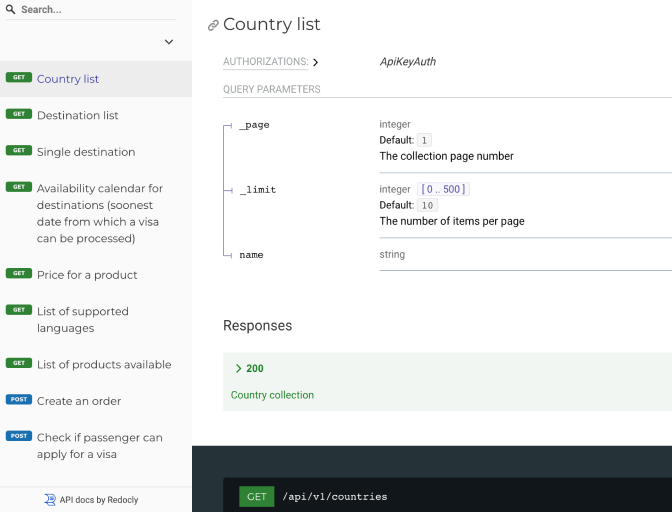Open the Availability calendar for destinations entry
This screenshot has width=672, height=512.
click(99, 213)
